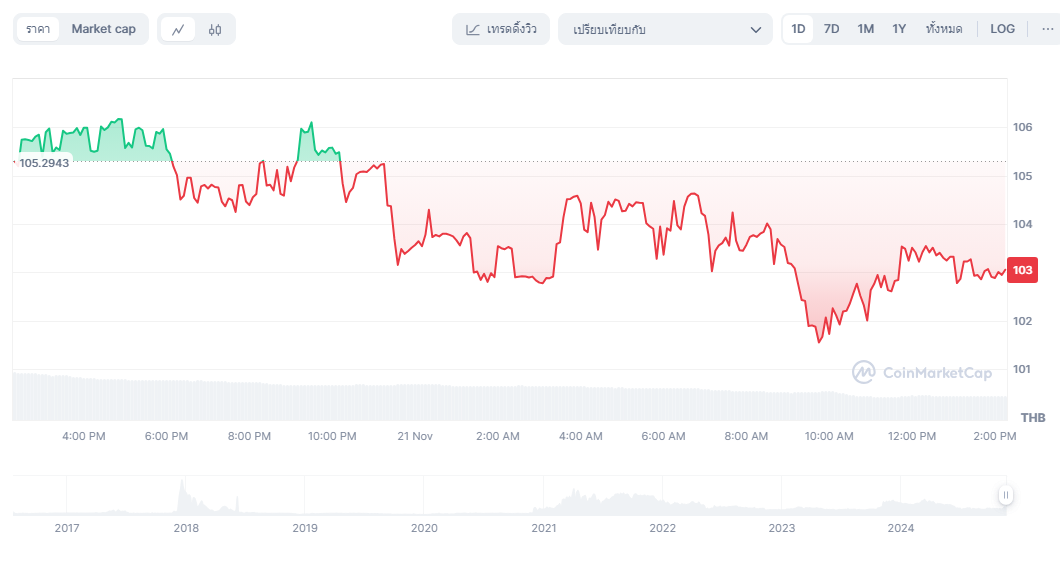Viewport: 1060px width, 565px height.
Task: Click 2021 on the timeline navigator
Action: pos(543,528)
